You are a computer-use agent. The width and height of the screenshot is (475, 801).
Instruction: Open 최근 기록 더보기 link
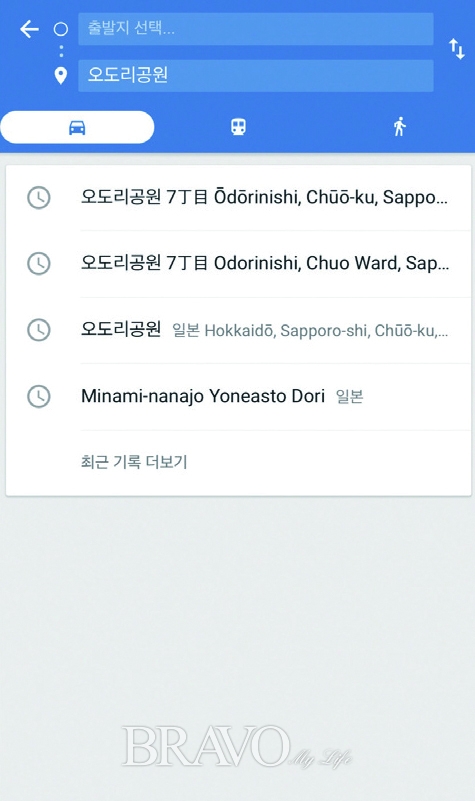tap(134, 462)
